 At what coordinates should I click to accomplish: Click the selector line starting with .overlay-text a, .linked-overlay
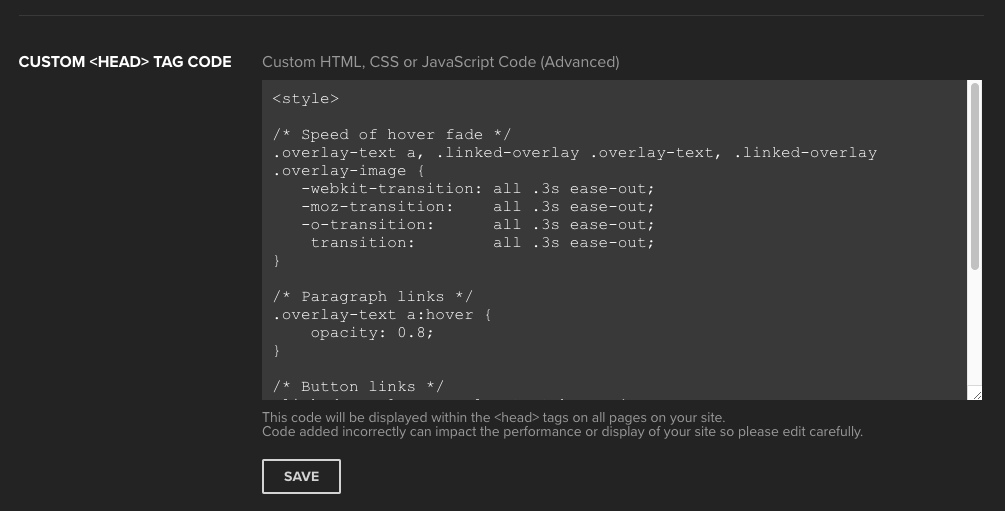pyautogui.click(x=575, y=153)
